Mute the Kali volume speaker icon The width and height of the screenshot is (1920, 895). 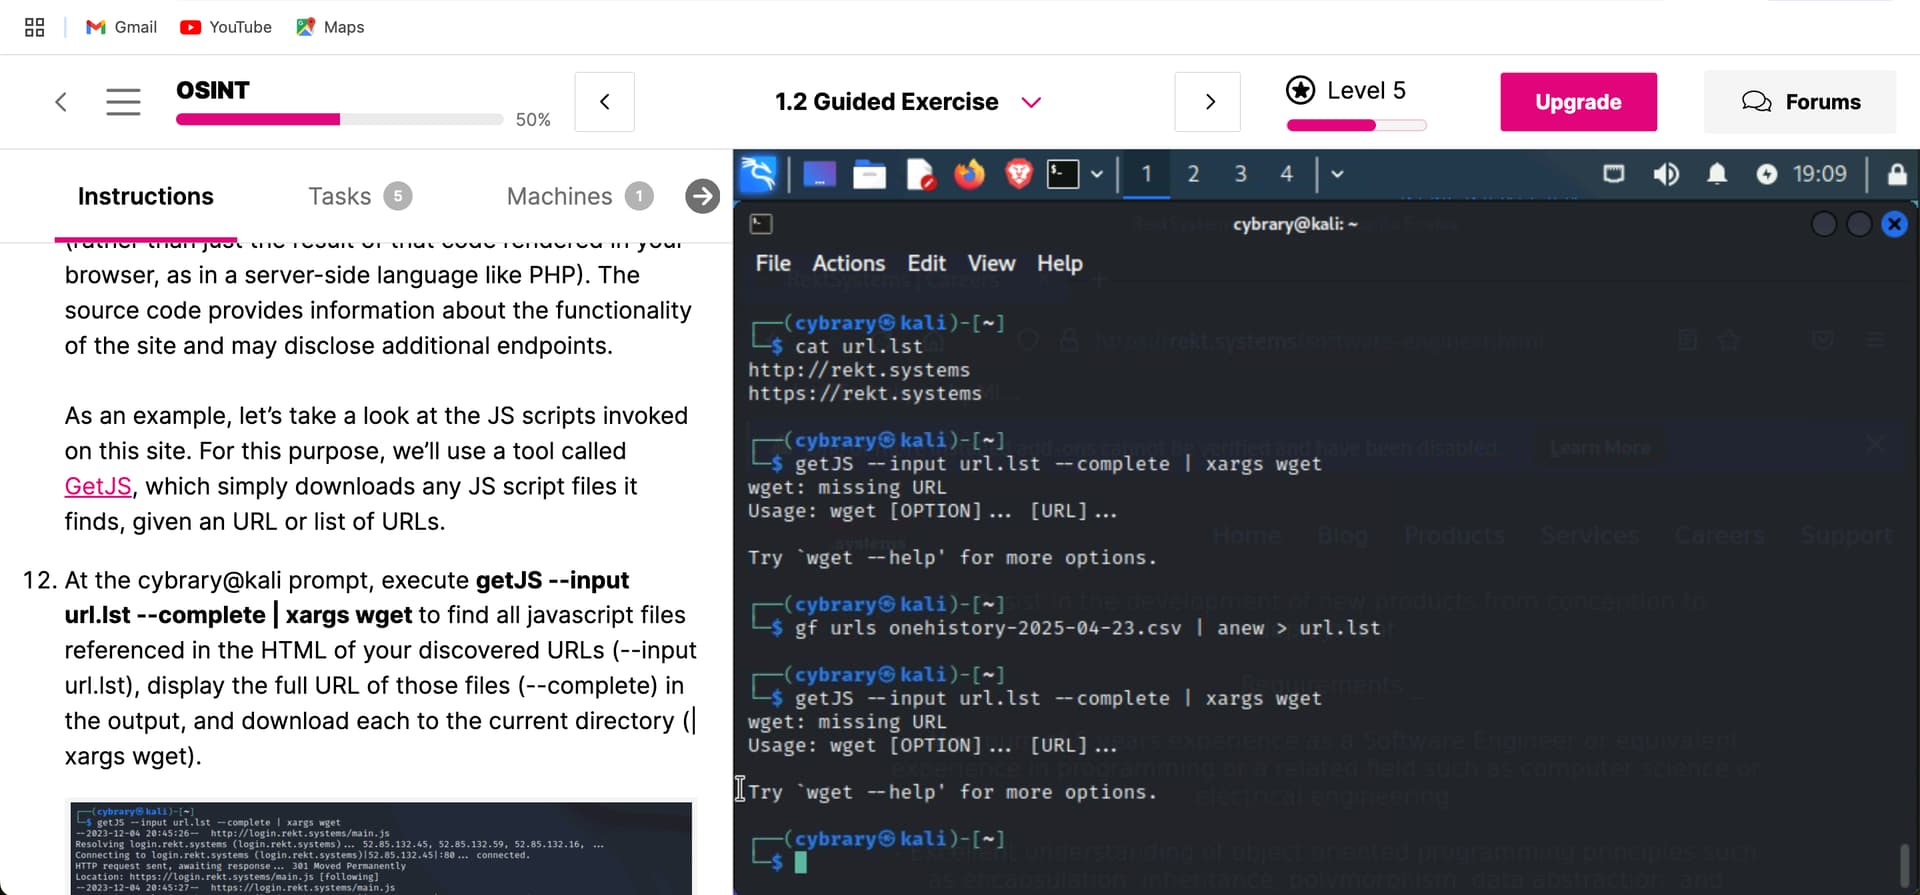tap(1665, 174)
